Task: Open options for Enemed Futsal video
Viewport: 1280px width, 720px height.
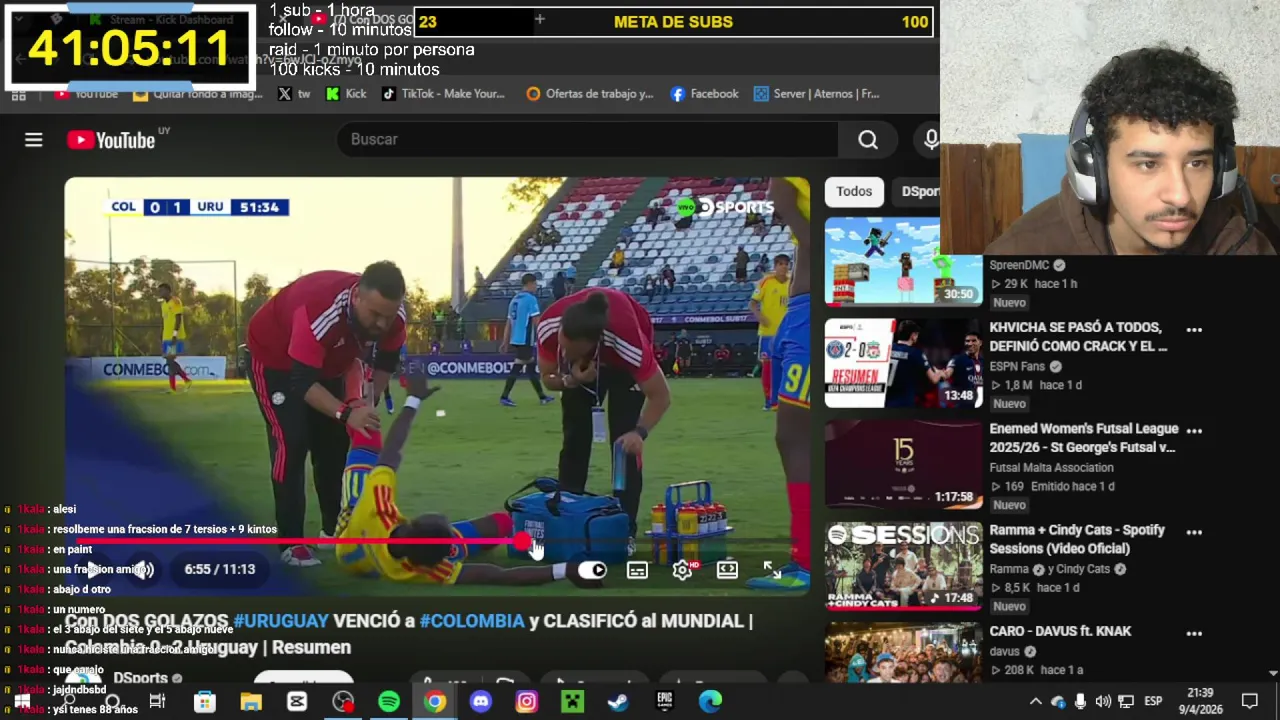Action: click(1194, 430)
